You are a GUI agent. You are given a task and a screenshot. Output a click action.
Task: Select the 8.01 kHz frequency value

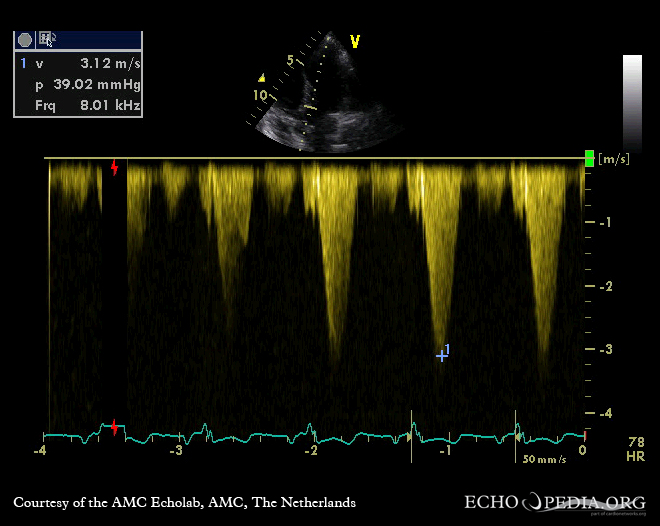(110, 104)
